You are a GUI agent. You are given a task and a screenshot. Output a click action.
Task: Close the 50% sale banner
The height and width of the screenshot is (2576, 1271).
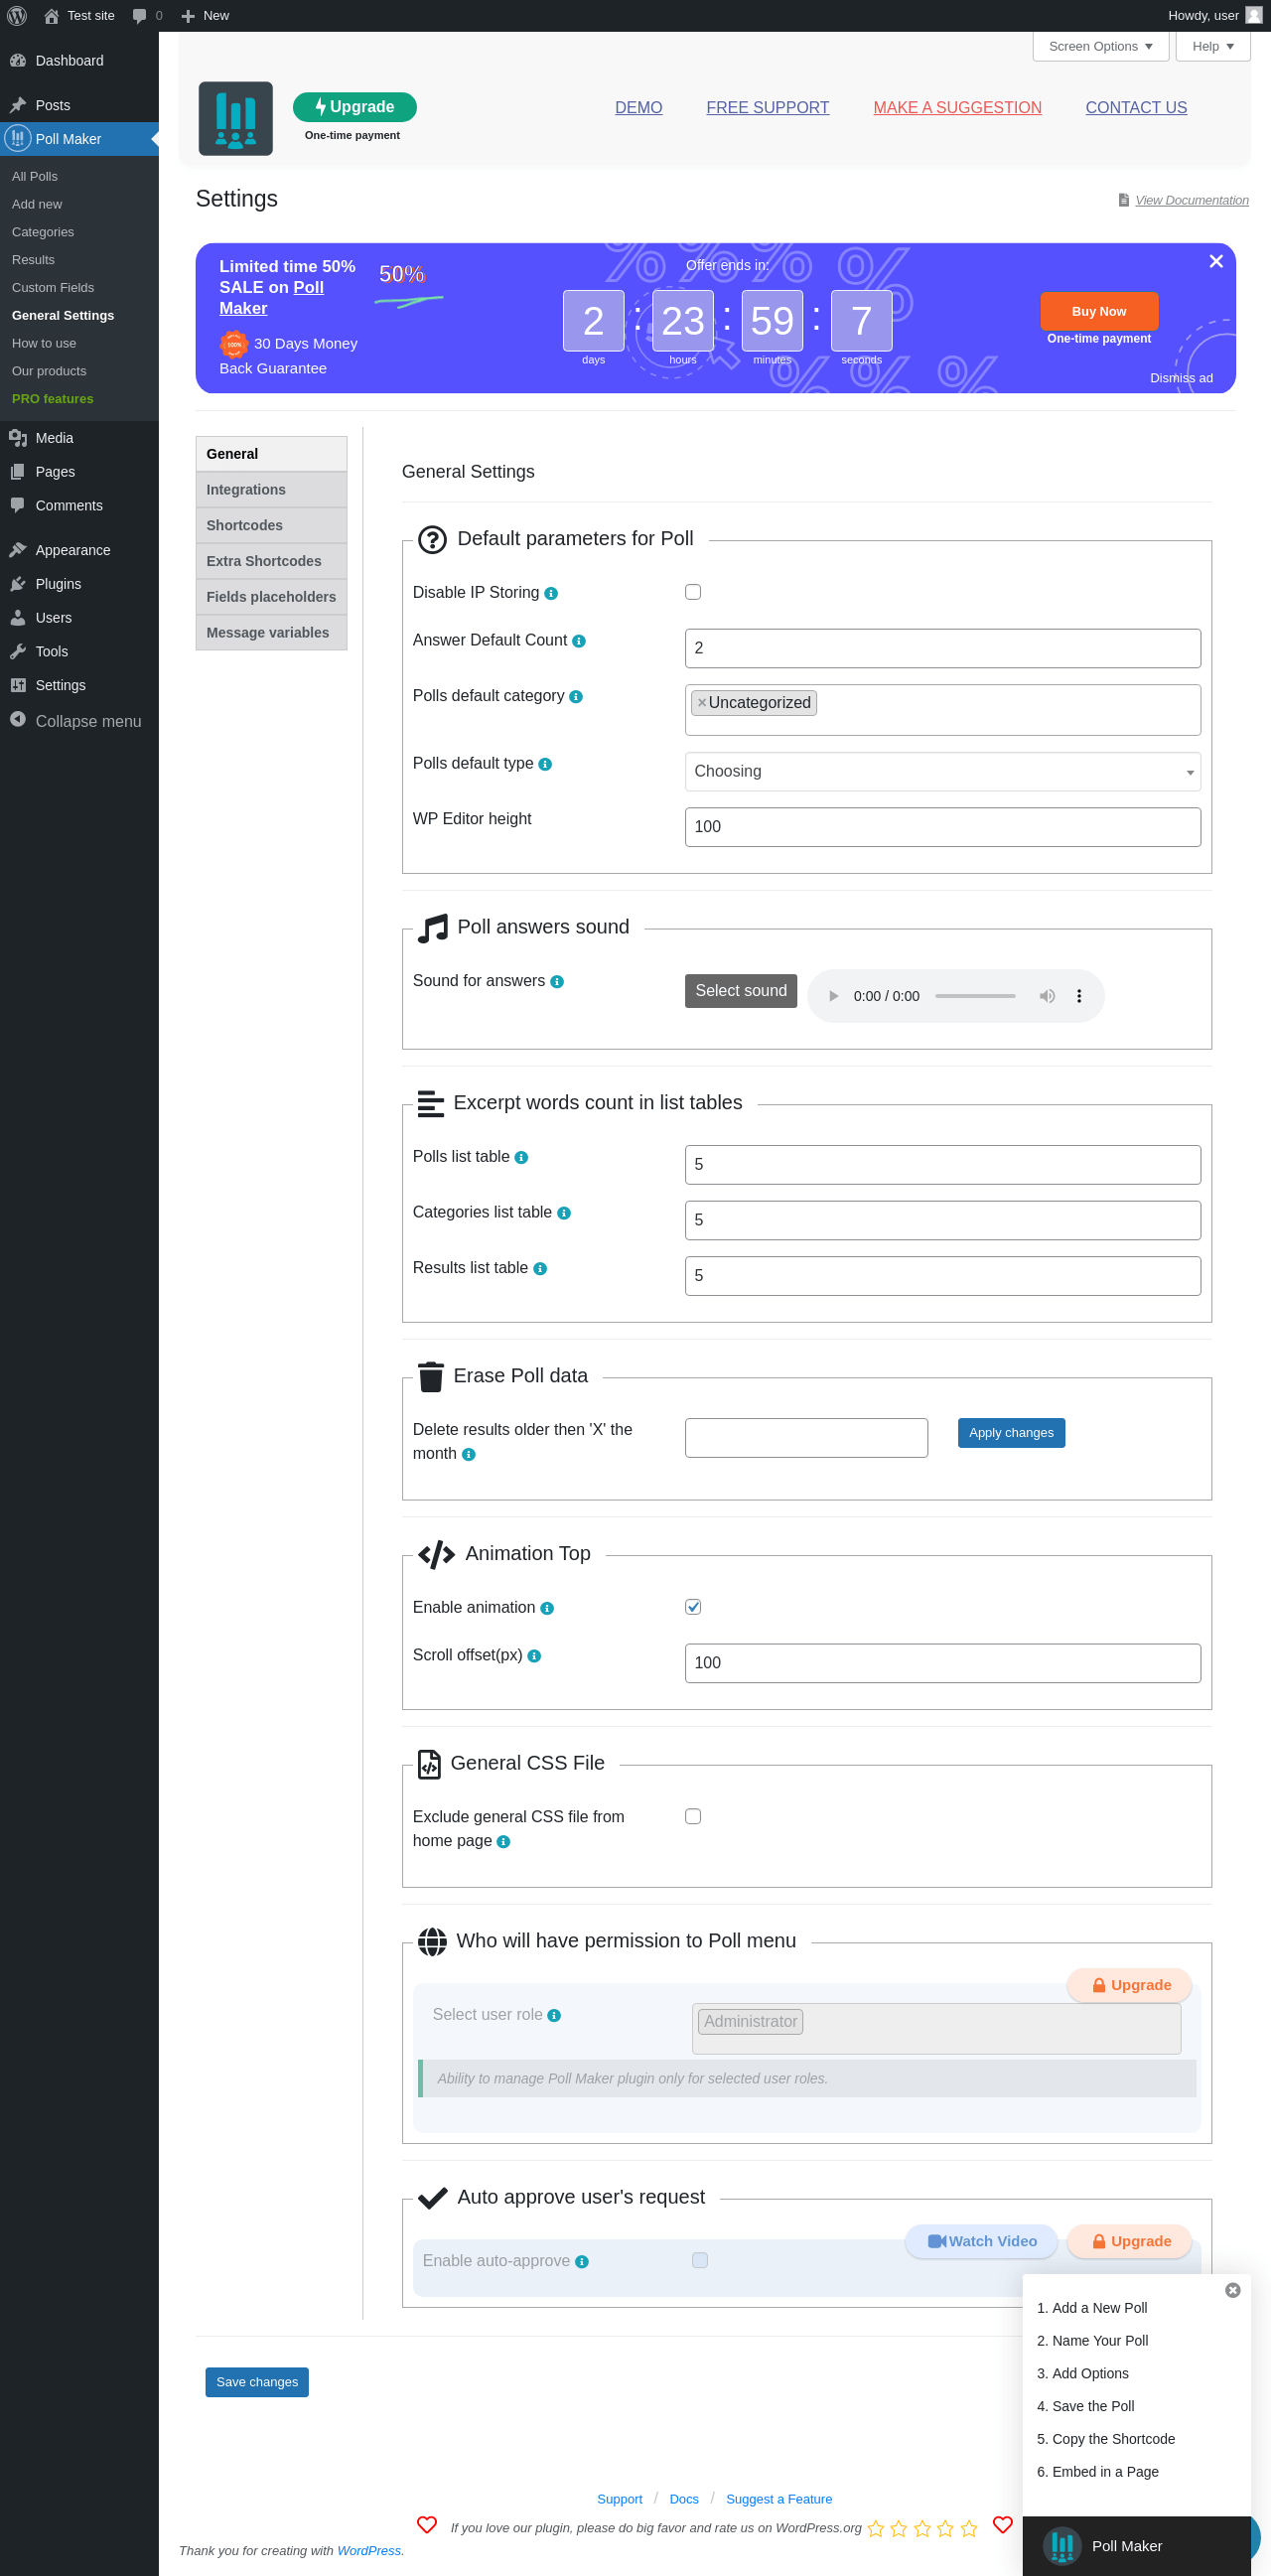(1216, 261)
